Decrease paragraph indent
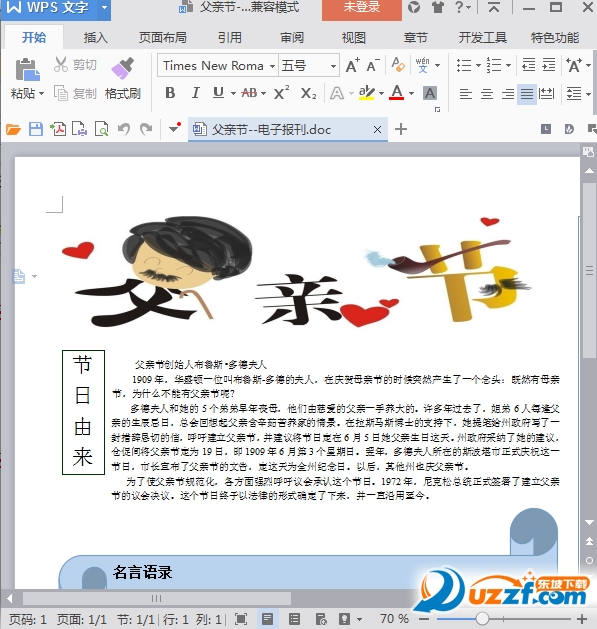The height and width of the screenshot is (629, 597). tap(528, 64)
